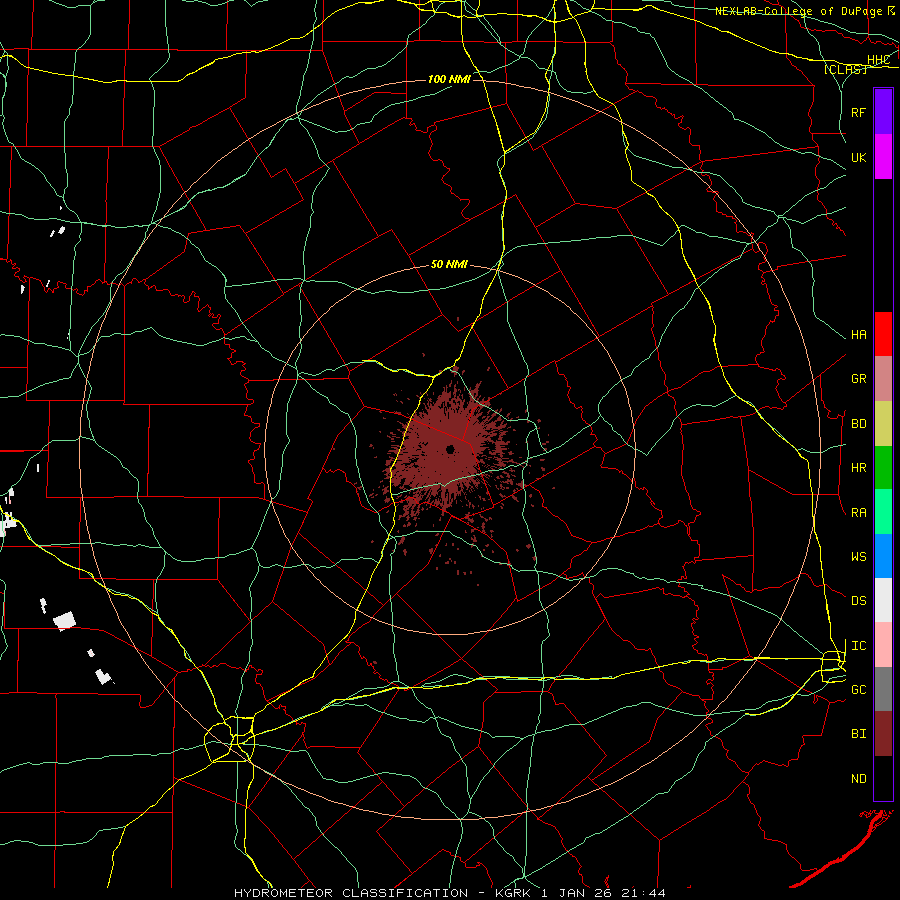The image size is (900, 900).
Task: Click the GC legend label
Action: click(x=858, y=690)
